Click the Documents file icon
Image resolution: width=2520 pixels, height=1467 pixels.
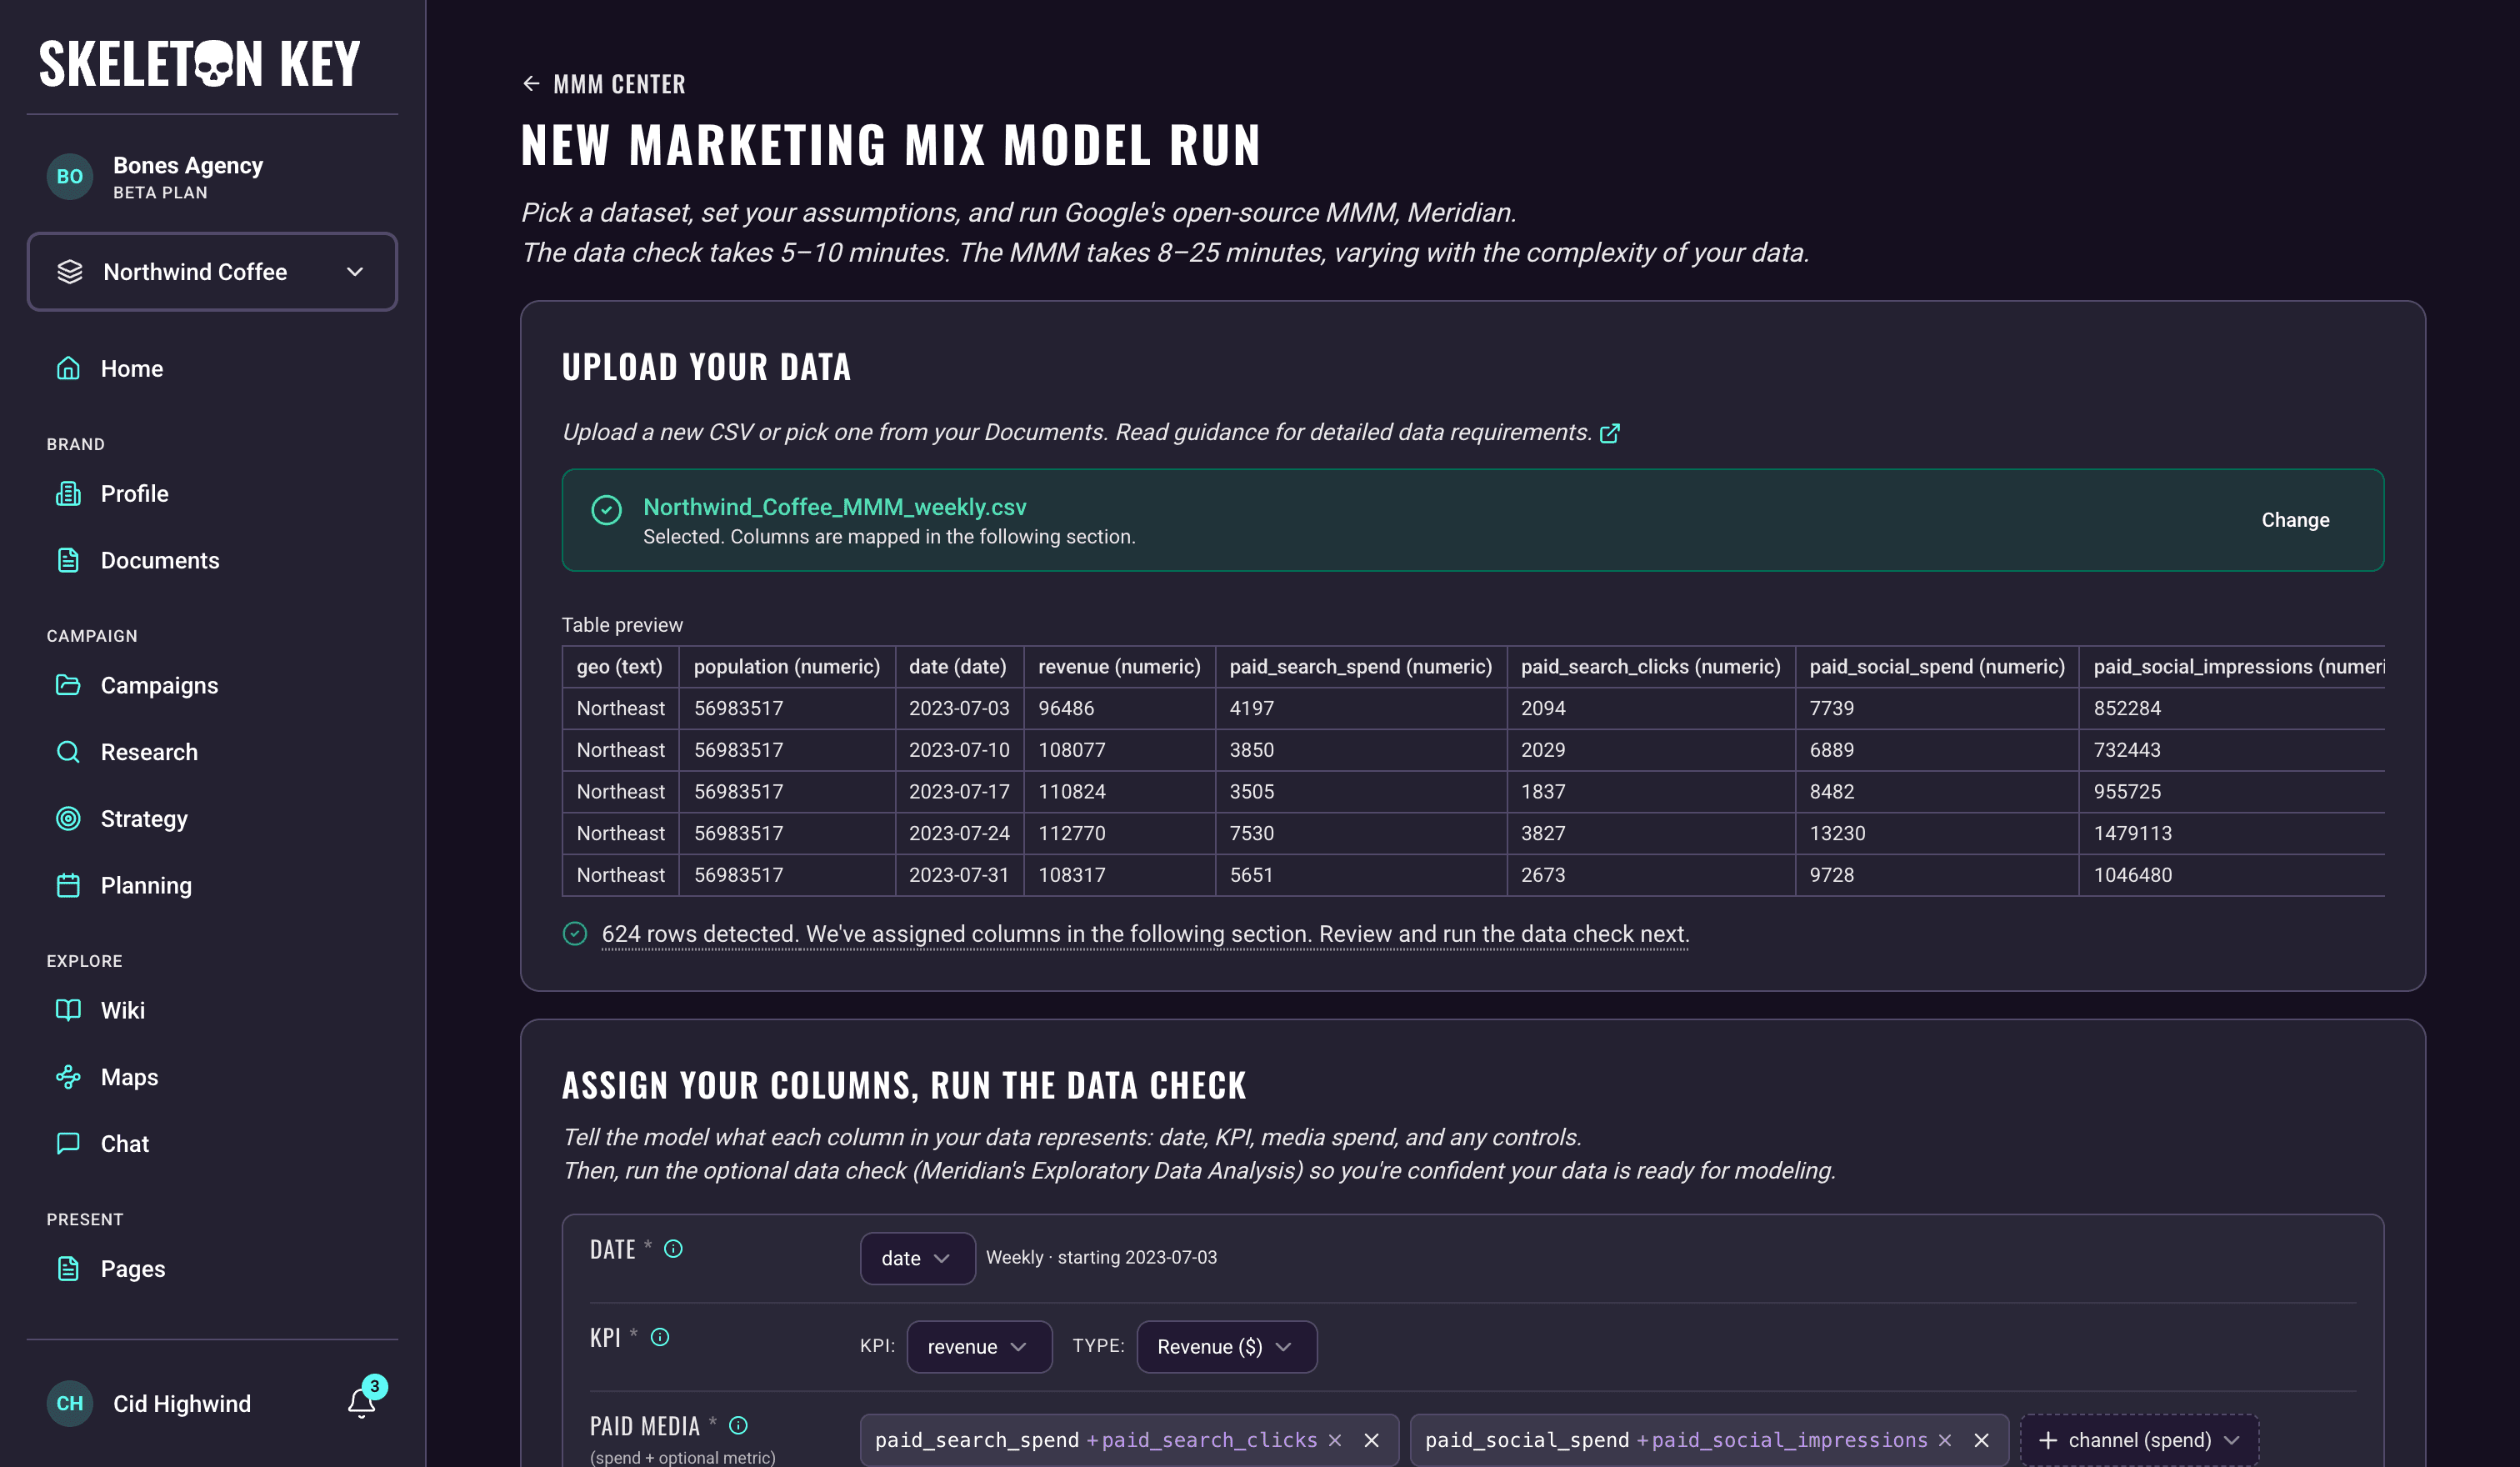pos(68,560)
